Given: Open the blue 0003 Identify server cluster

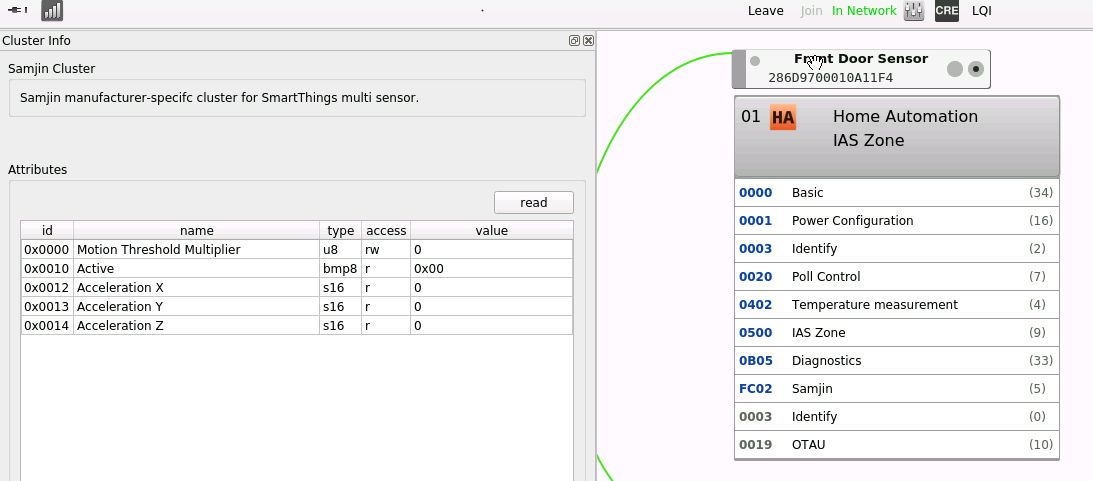Looking at the screenshot, I should tap(897, 249).
